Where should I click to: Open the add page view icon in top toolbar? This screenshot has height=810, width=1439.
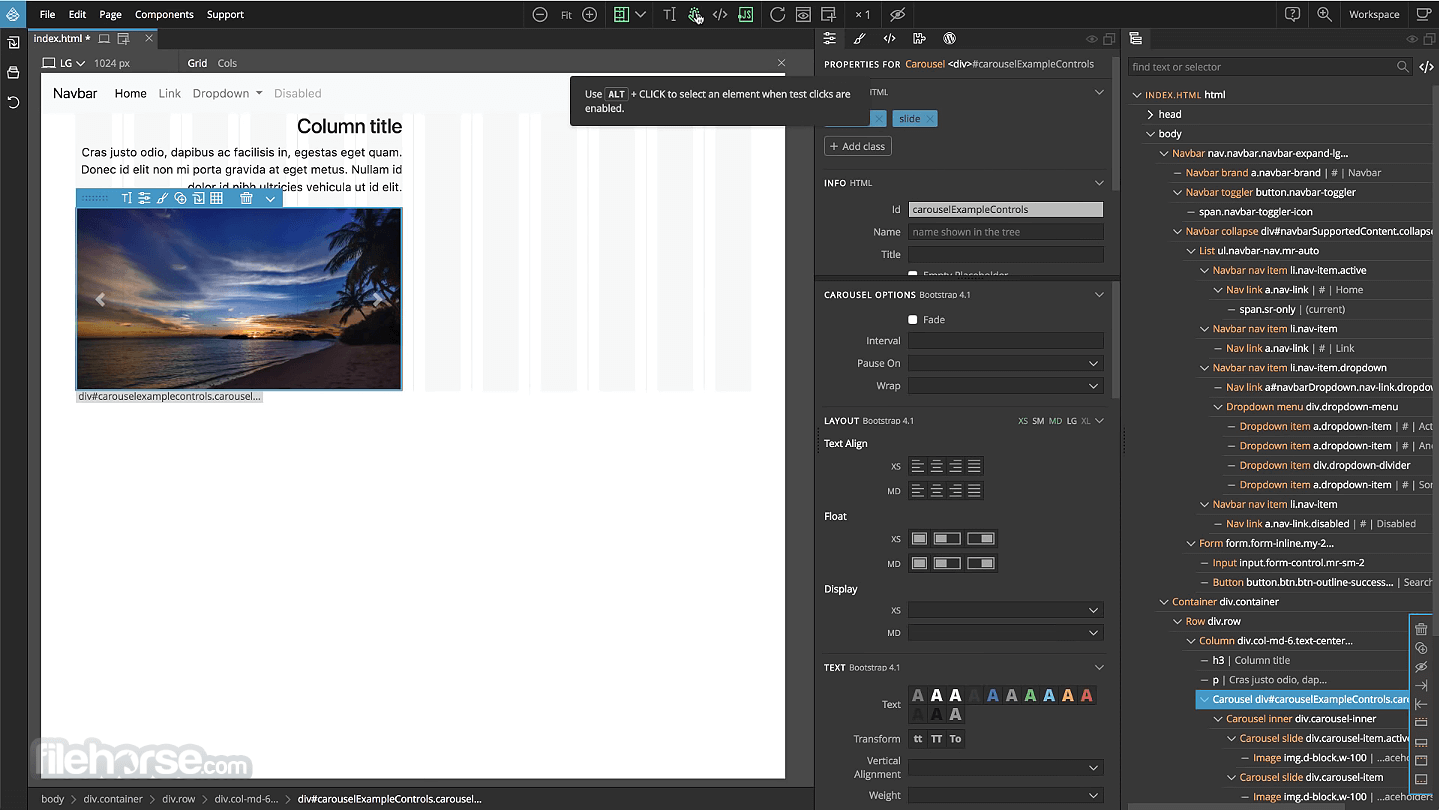828,14
